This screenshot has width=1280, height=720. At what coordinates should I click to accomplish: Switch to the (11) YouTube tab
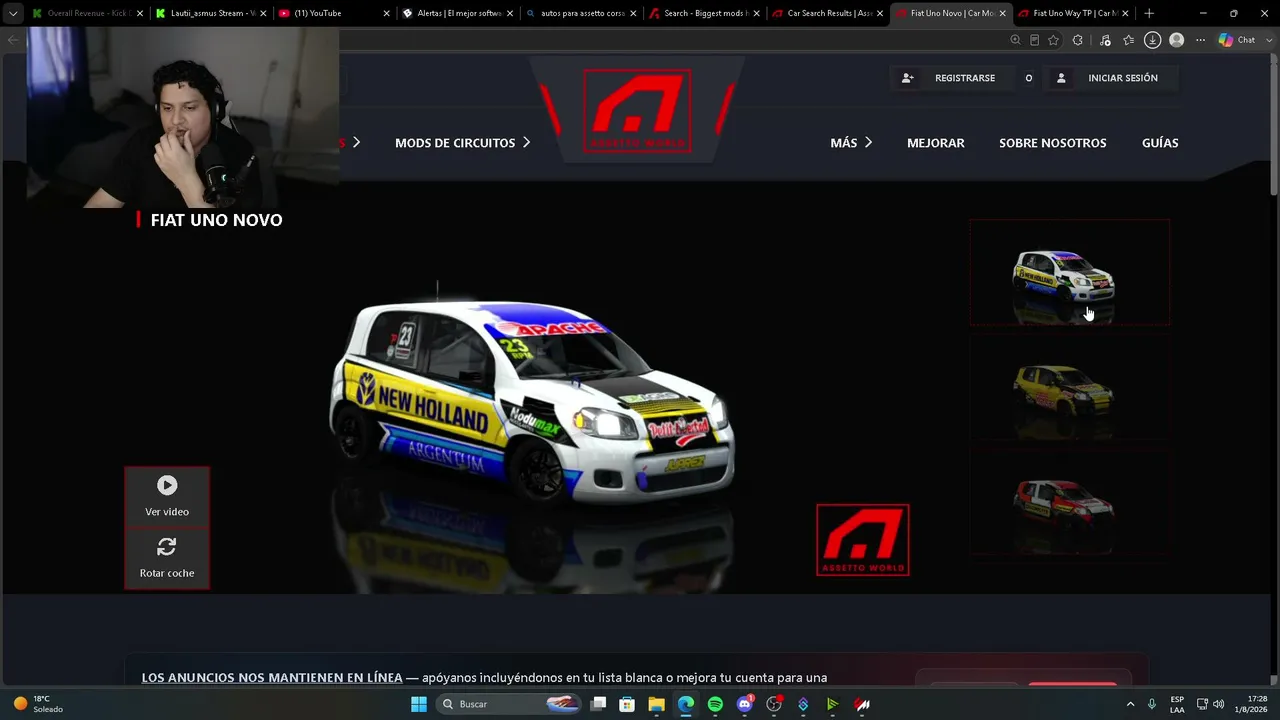333,13
